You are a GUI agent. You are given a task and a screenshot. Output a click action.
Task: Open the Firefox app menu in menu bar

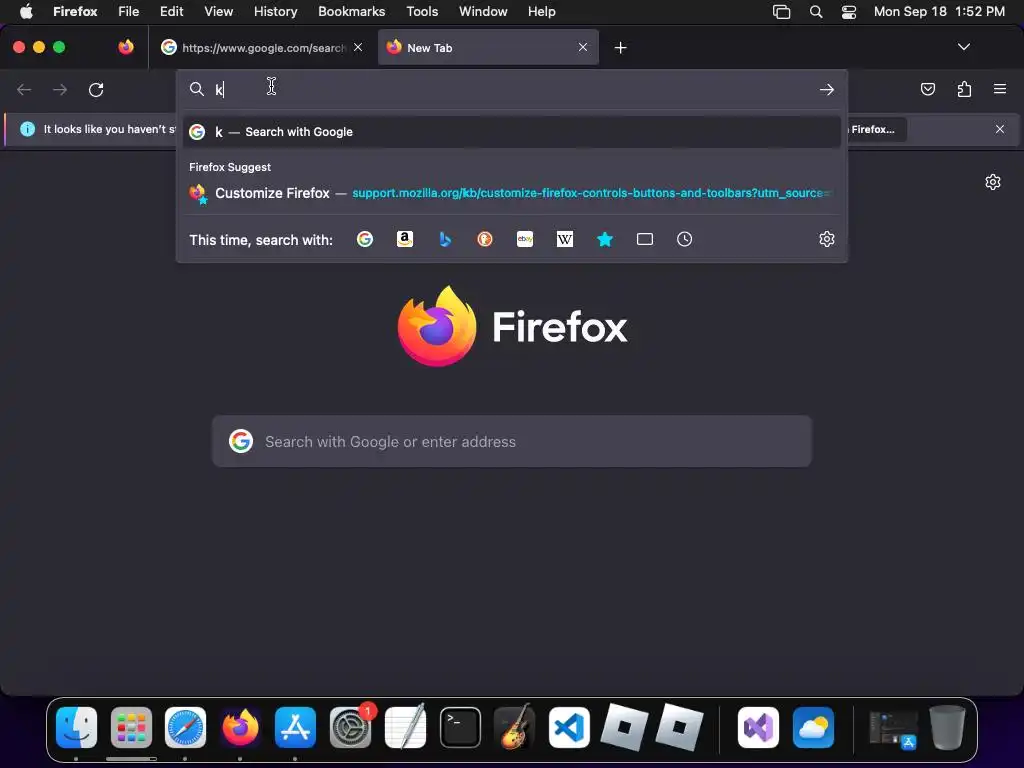pyautogui.click(x=75, y=12)
